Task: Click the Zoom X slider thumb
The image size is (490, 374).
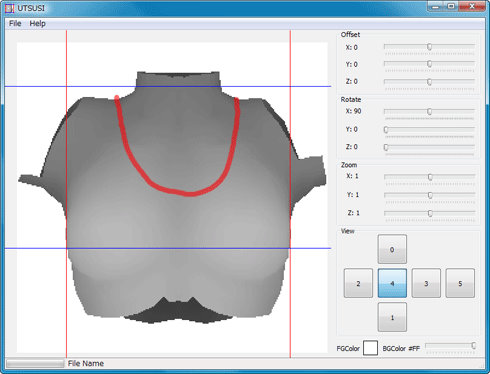Action: (430, 177)
